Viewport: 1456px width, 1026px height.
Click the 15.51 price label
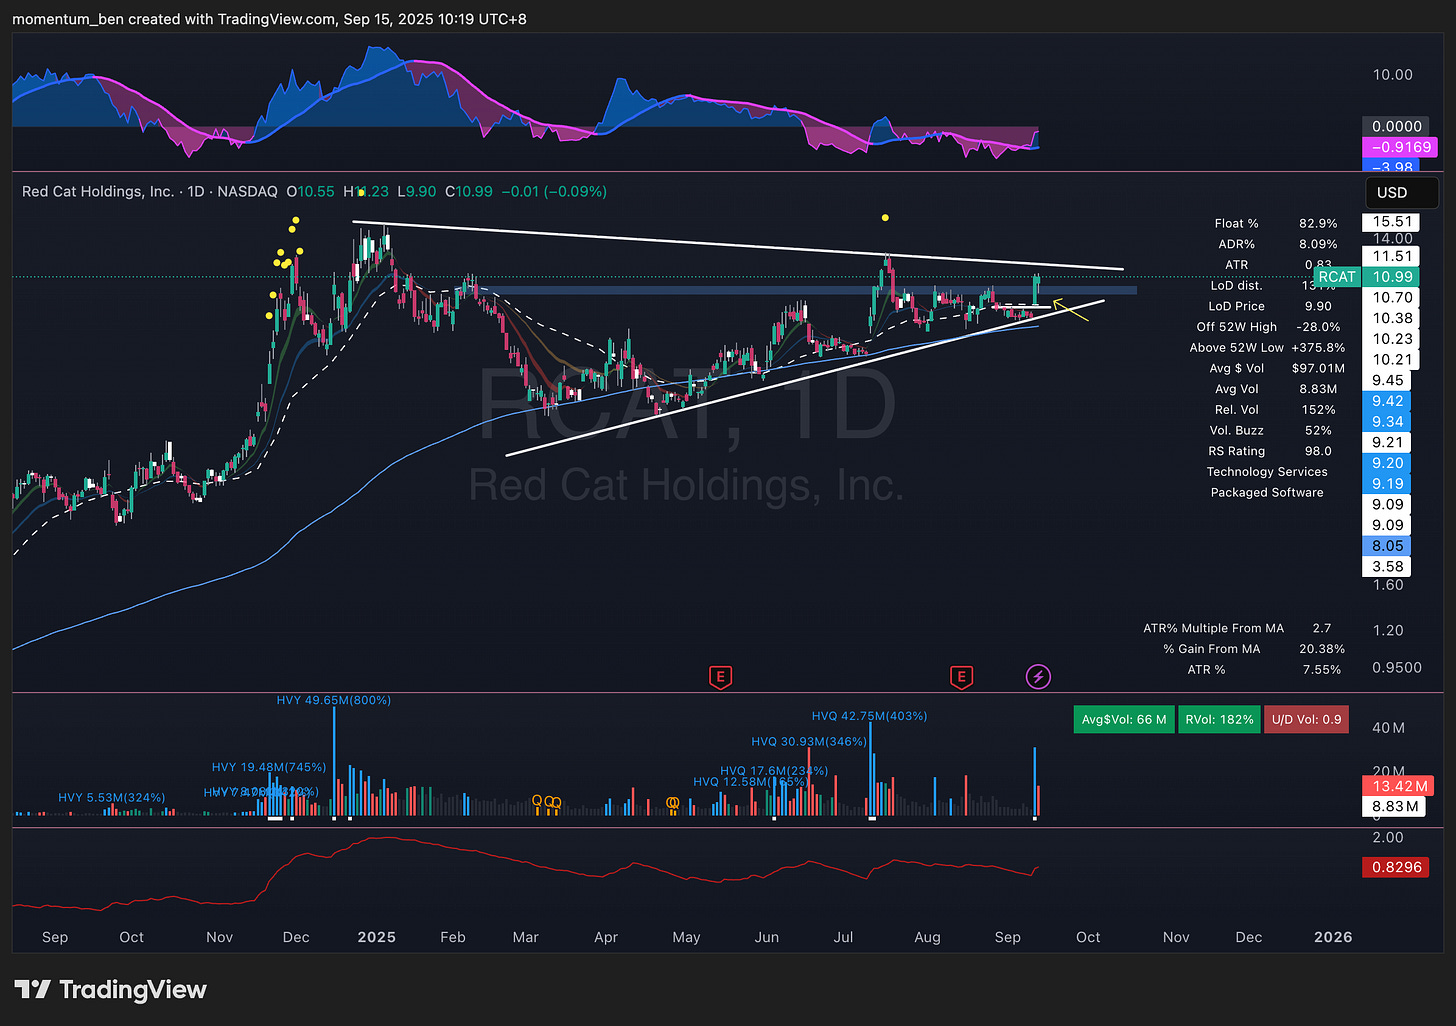[x=1392, y=222]
